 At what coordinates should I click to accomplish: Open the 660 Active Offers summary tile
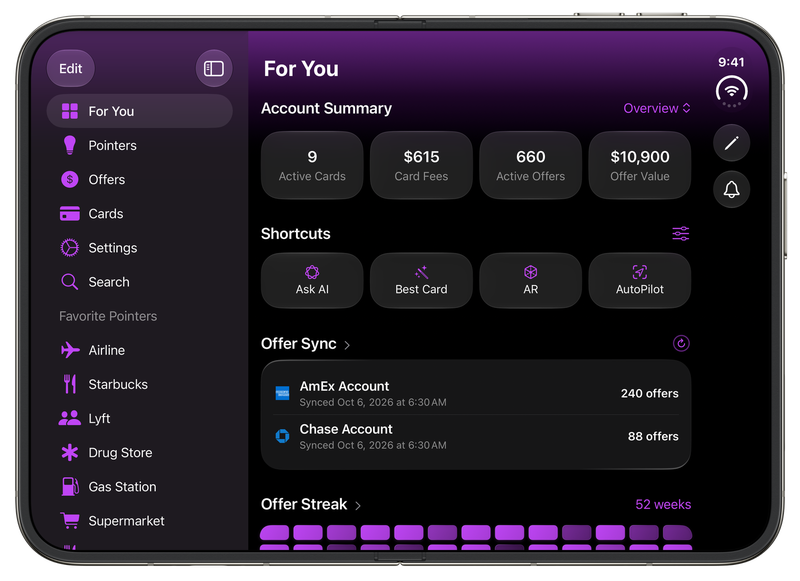[531, 165]
